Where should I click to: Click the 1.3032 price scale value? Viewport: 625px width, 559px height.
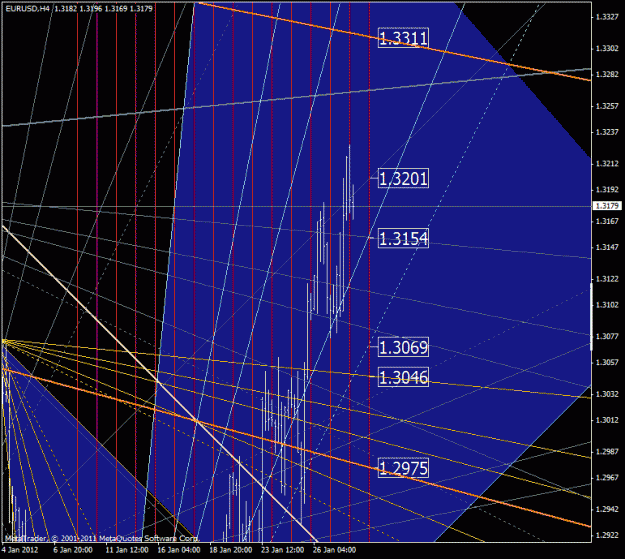click(x=607, y=394)
